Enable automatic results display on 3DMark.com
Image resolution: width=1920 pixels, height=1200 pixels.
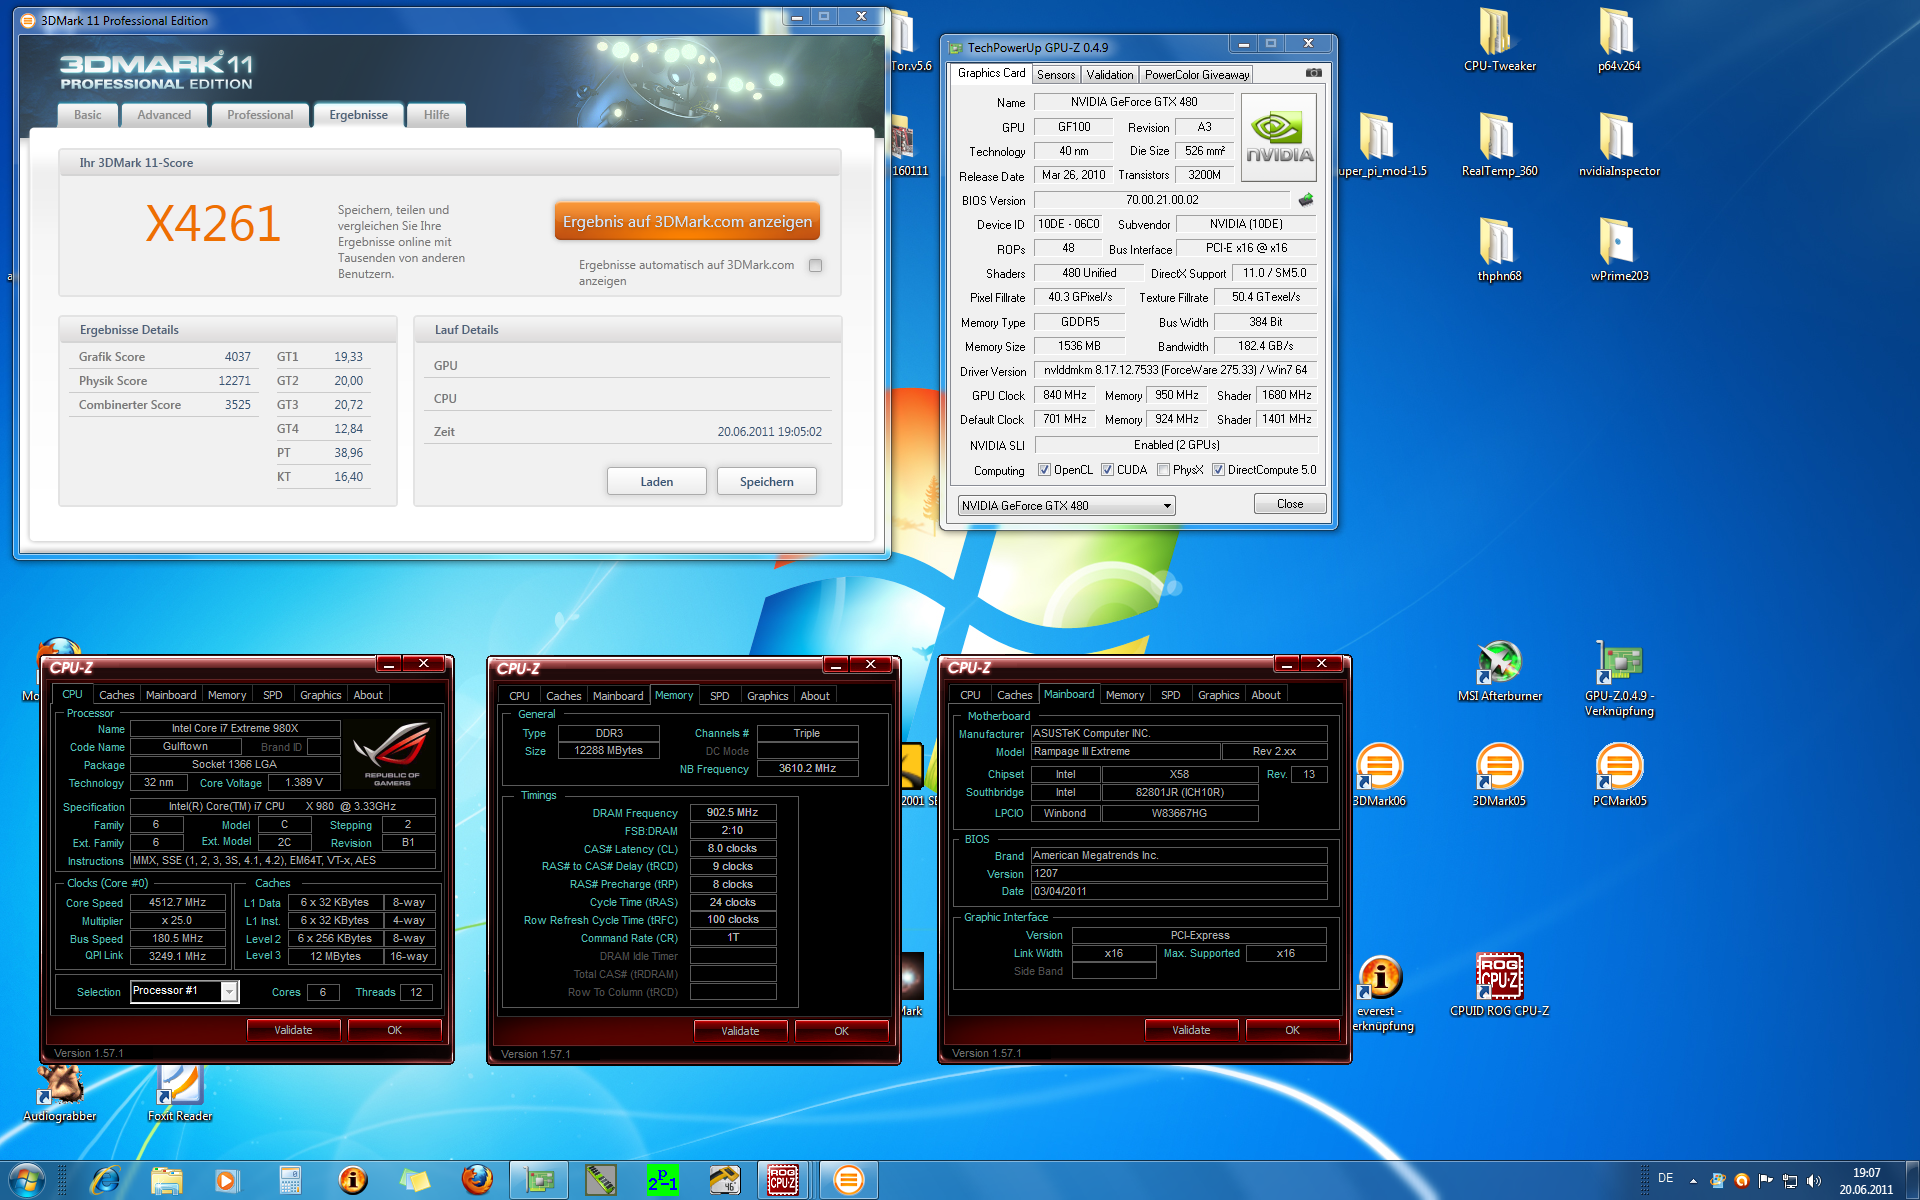tap(816, 265)
